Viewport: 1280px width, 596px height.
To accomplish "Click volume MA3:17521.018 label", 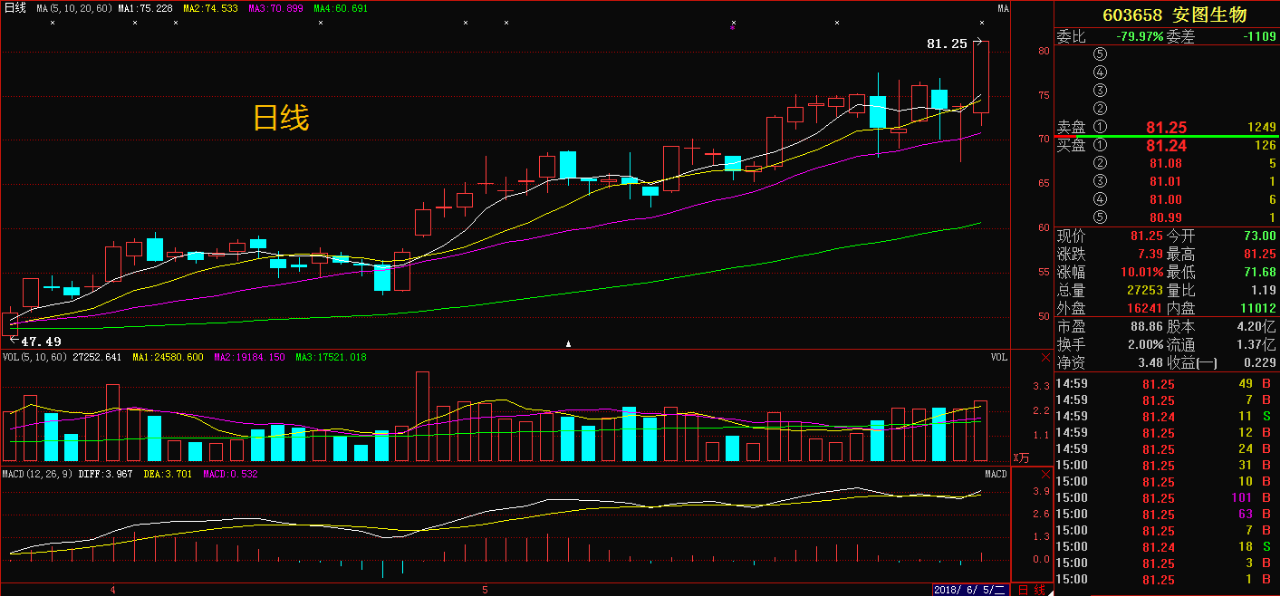I will tap(331, 357).
